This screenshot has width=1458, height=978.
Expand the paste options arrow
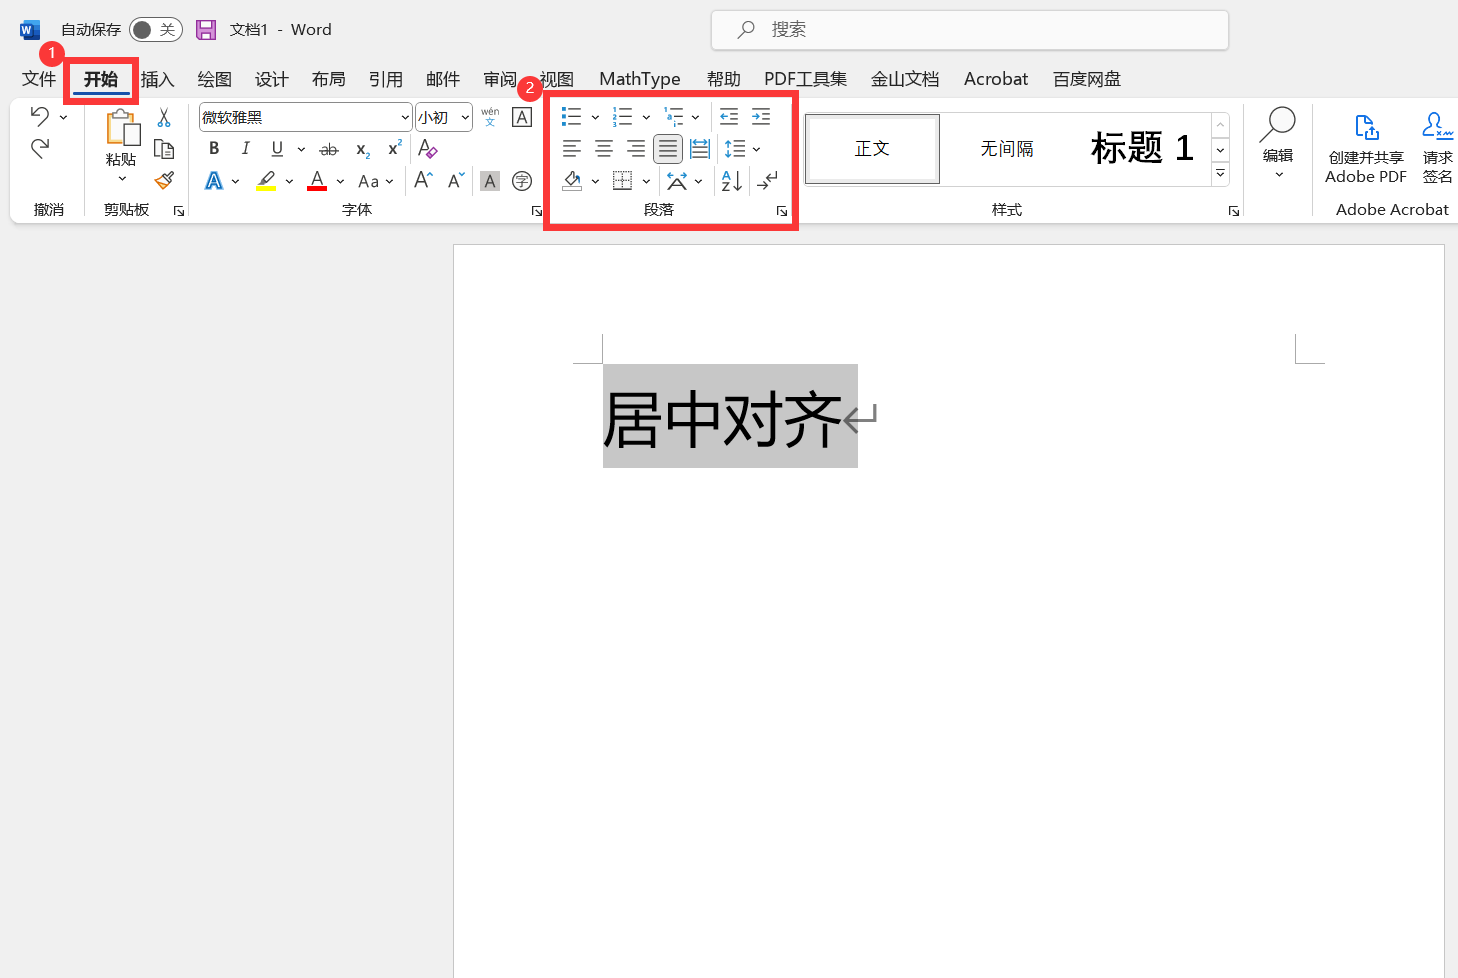(x=122, y=178)
